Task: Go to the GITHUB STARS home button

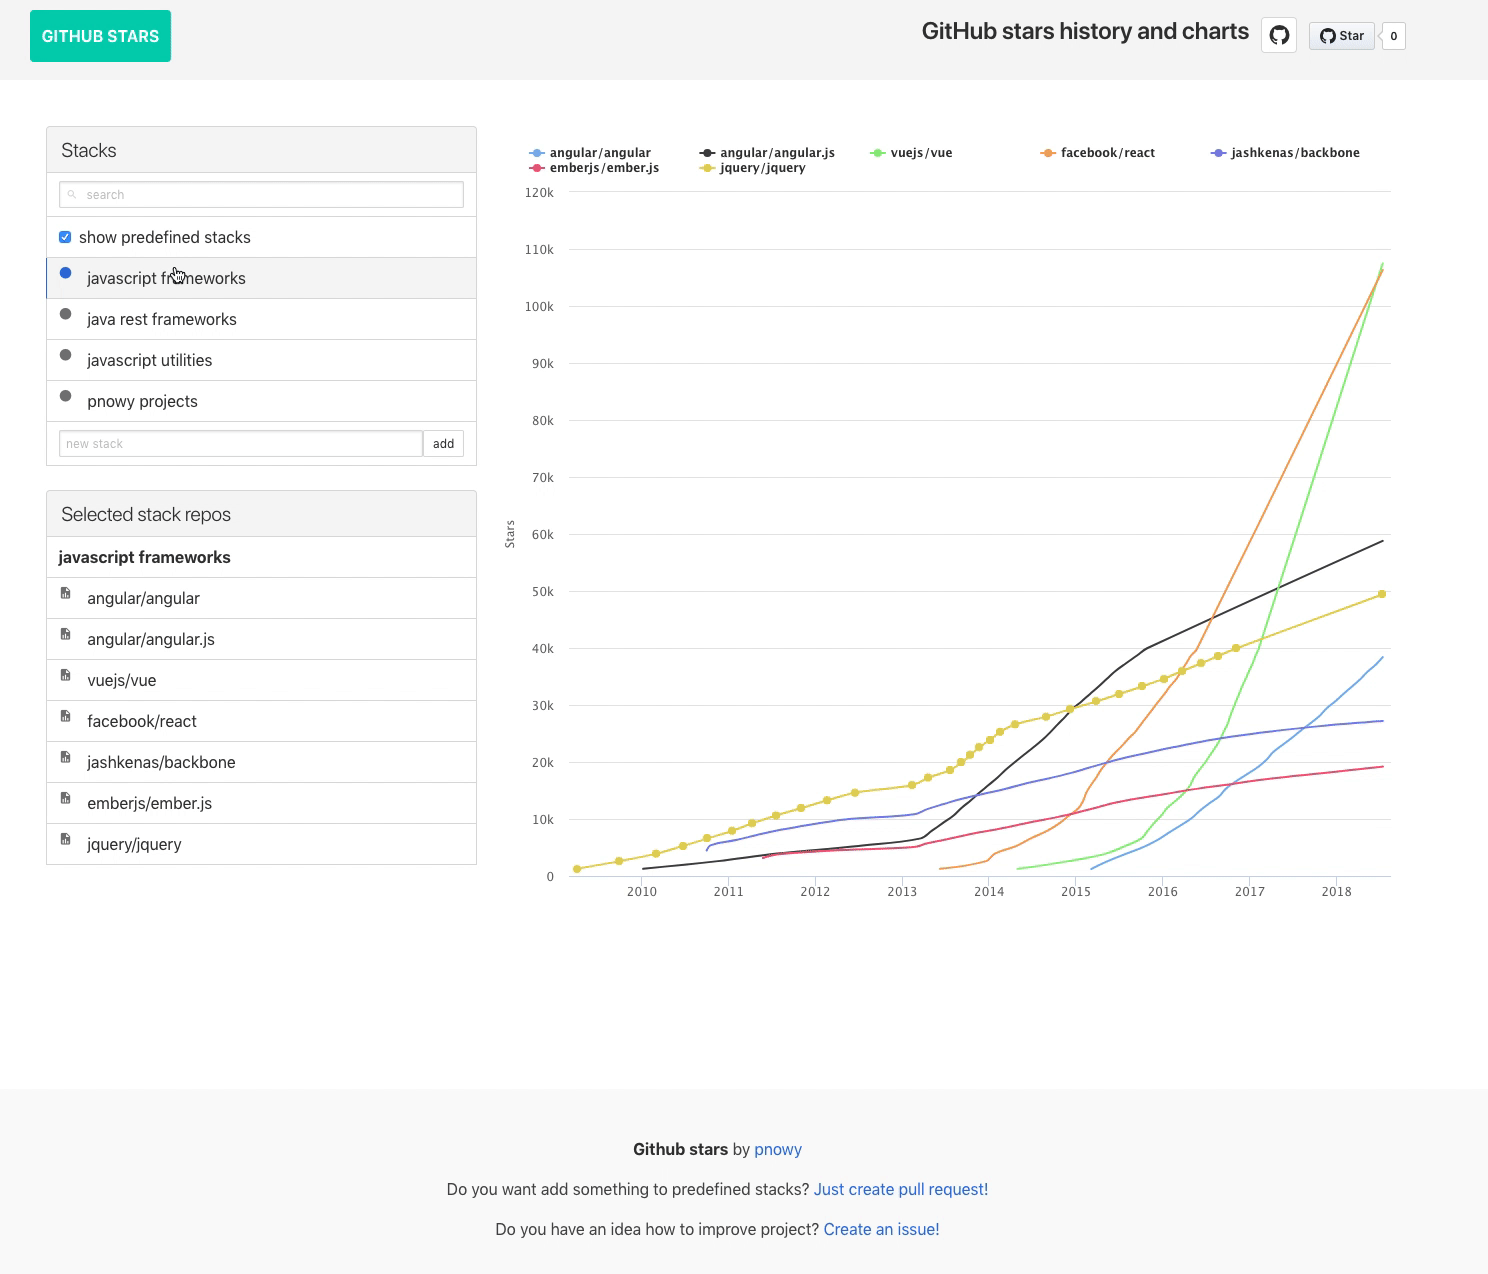Action: (x=100, y=36)
